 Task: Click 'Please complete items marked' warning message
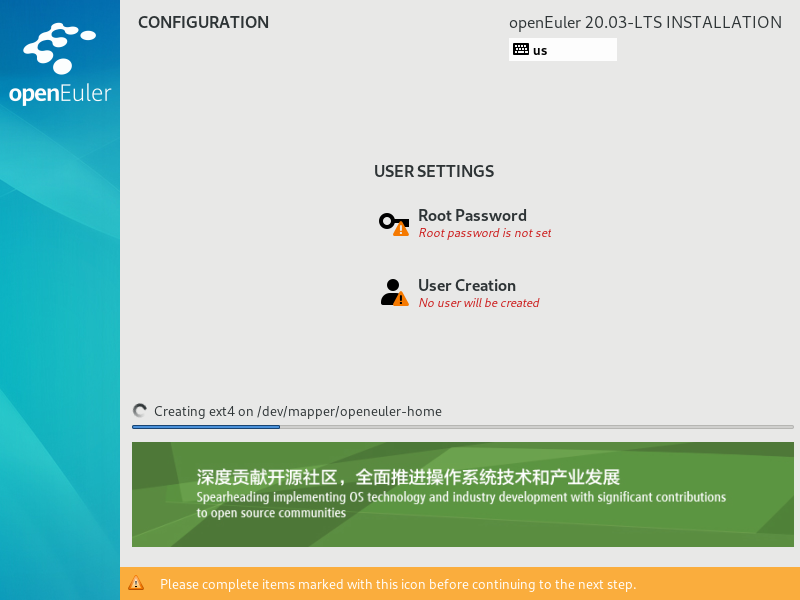398,584
